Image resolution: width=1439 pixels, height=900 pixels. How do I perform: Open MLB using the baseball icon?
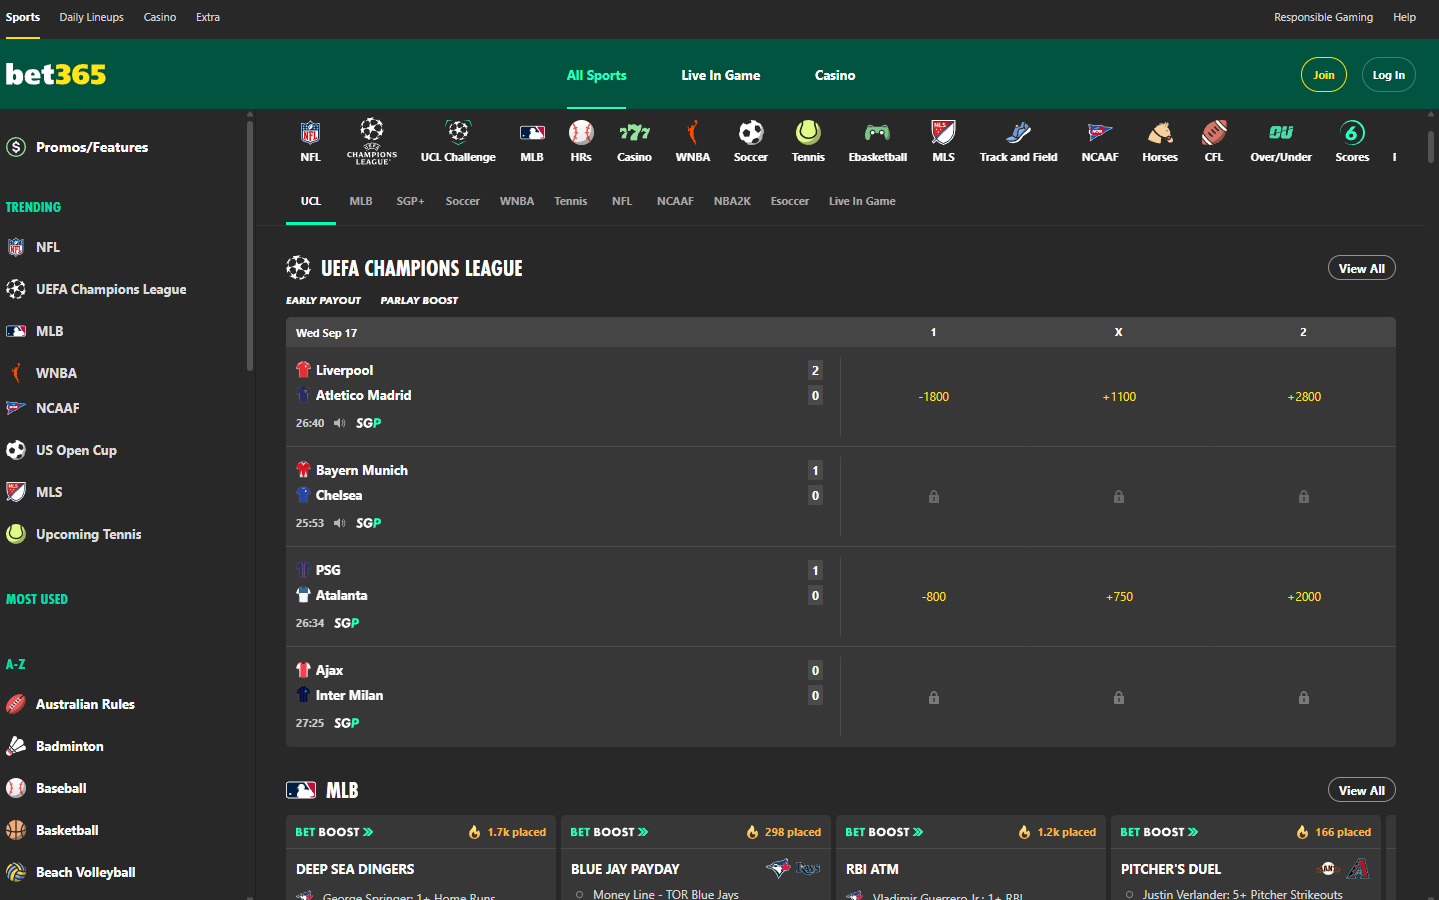point(532,130)
